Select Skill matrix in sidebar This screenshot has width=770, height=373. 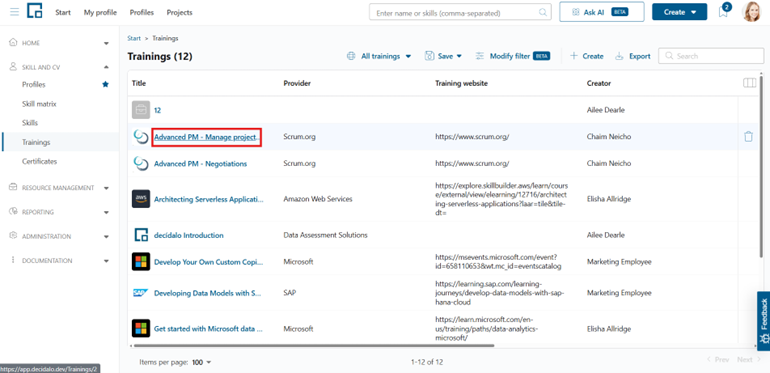(39, 104)
